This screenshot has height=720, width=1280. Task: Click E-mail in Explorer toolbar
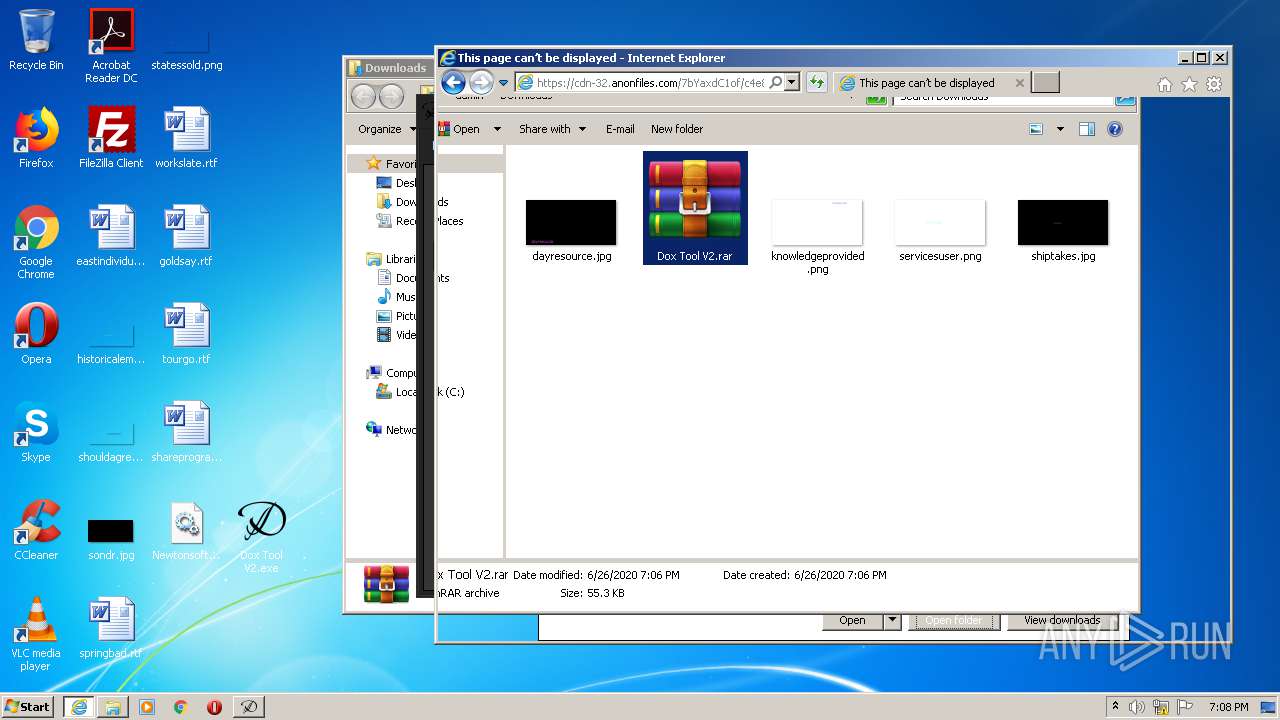pyautogui.click(x=620, y=129)
